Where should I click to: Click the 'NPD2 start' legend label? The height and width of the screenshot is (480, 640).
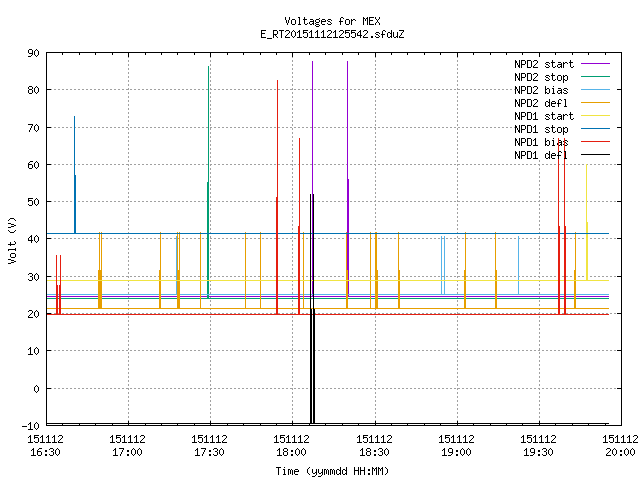click(x=544, y=64)
